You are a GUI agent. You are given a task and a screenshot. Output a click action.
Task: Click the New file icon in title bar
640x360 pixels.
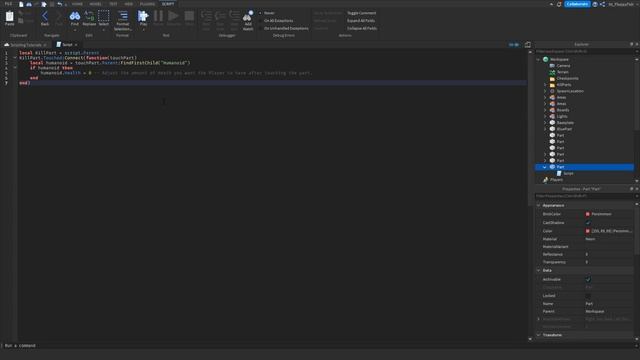click(21, 4)
